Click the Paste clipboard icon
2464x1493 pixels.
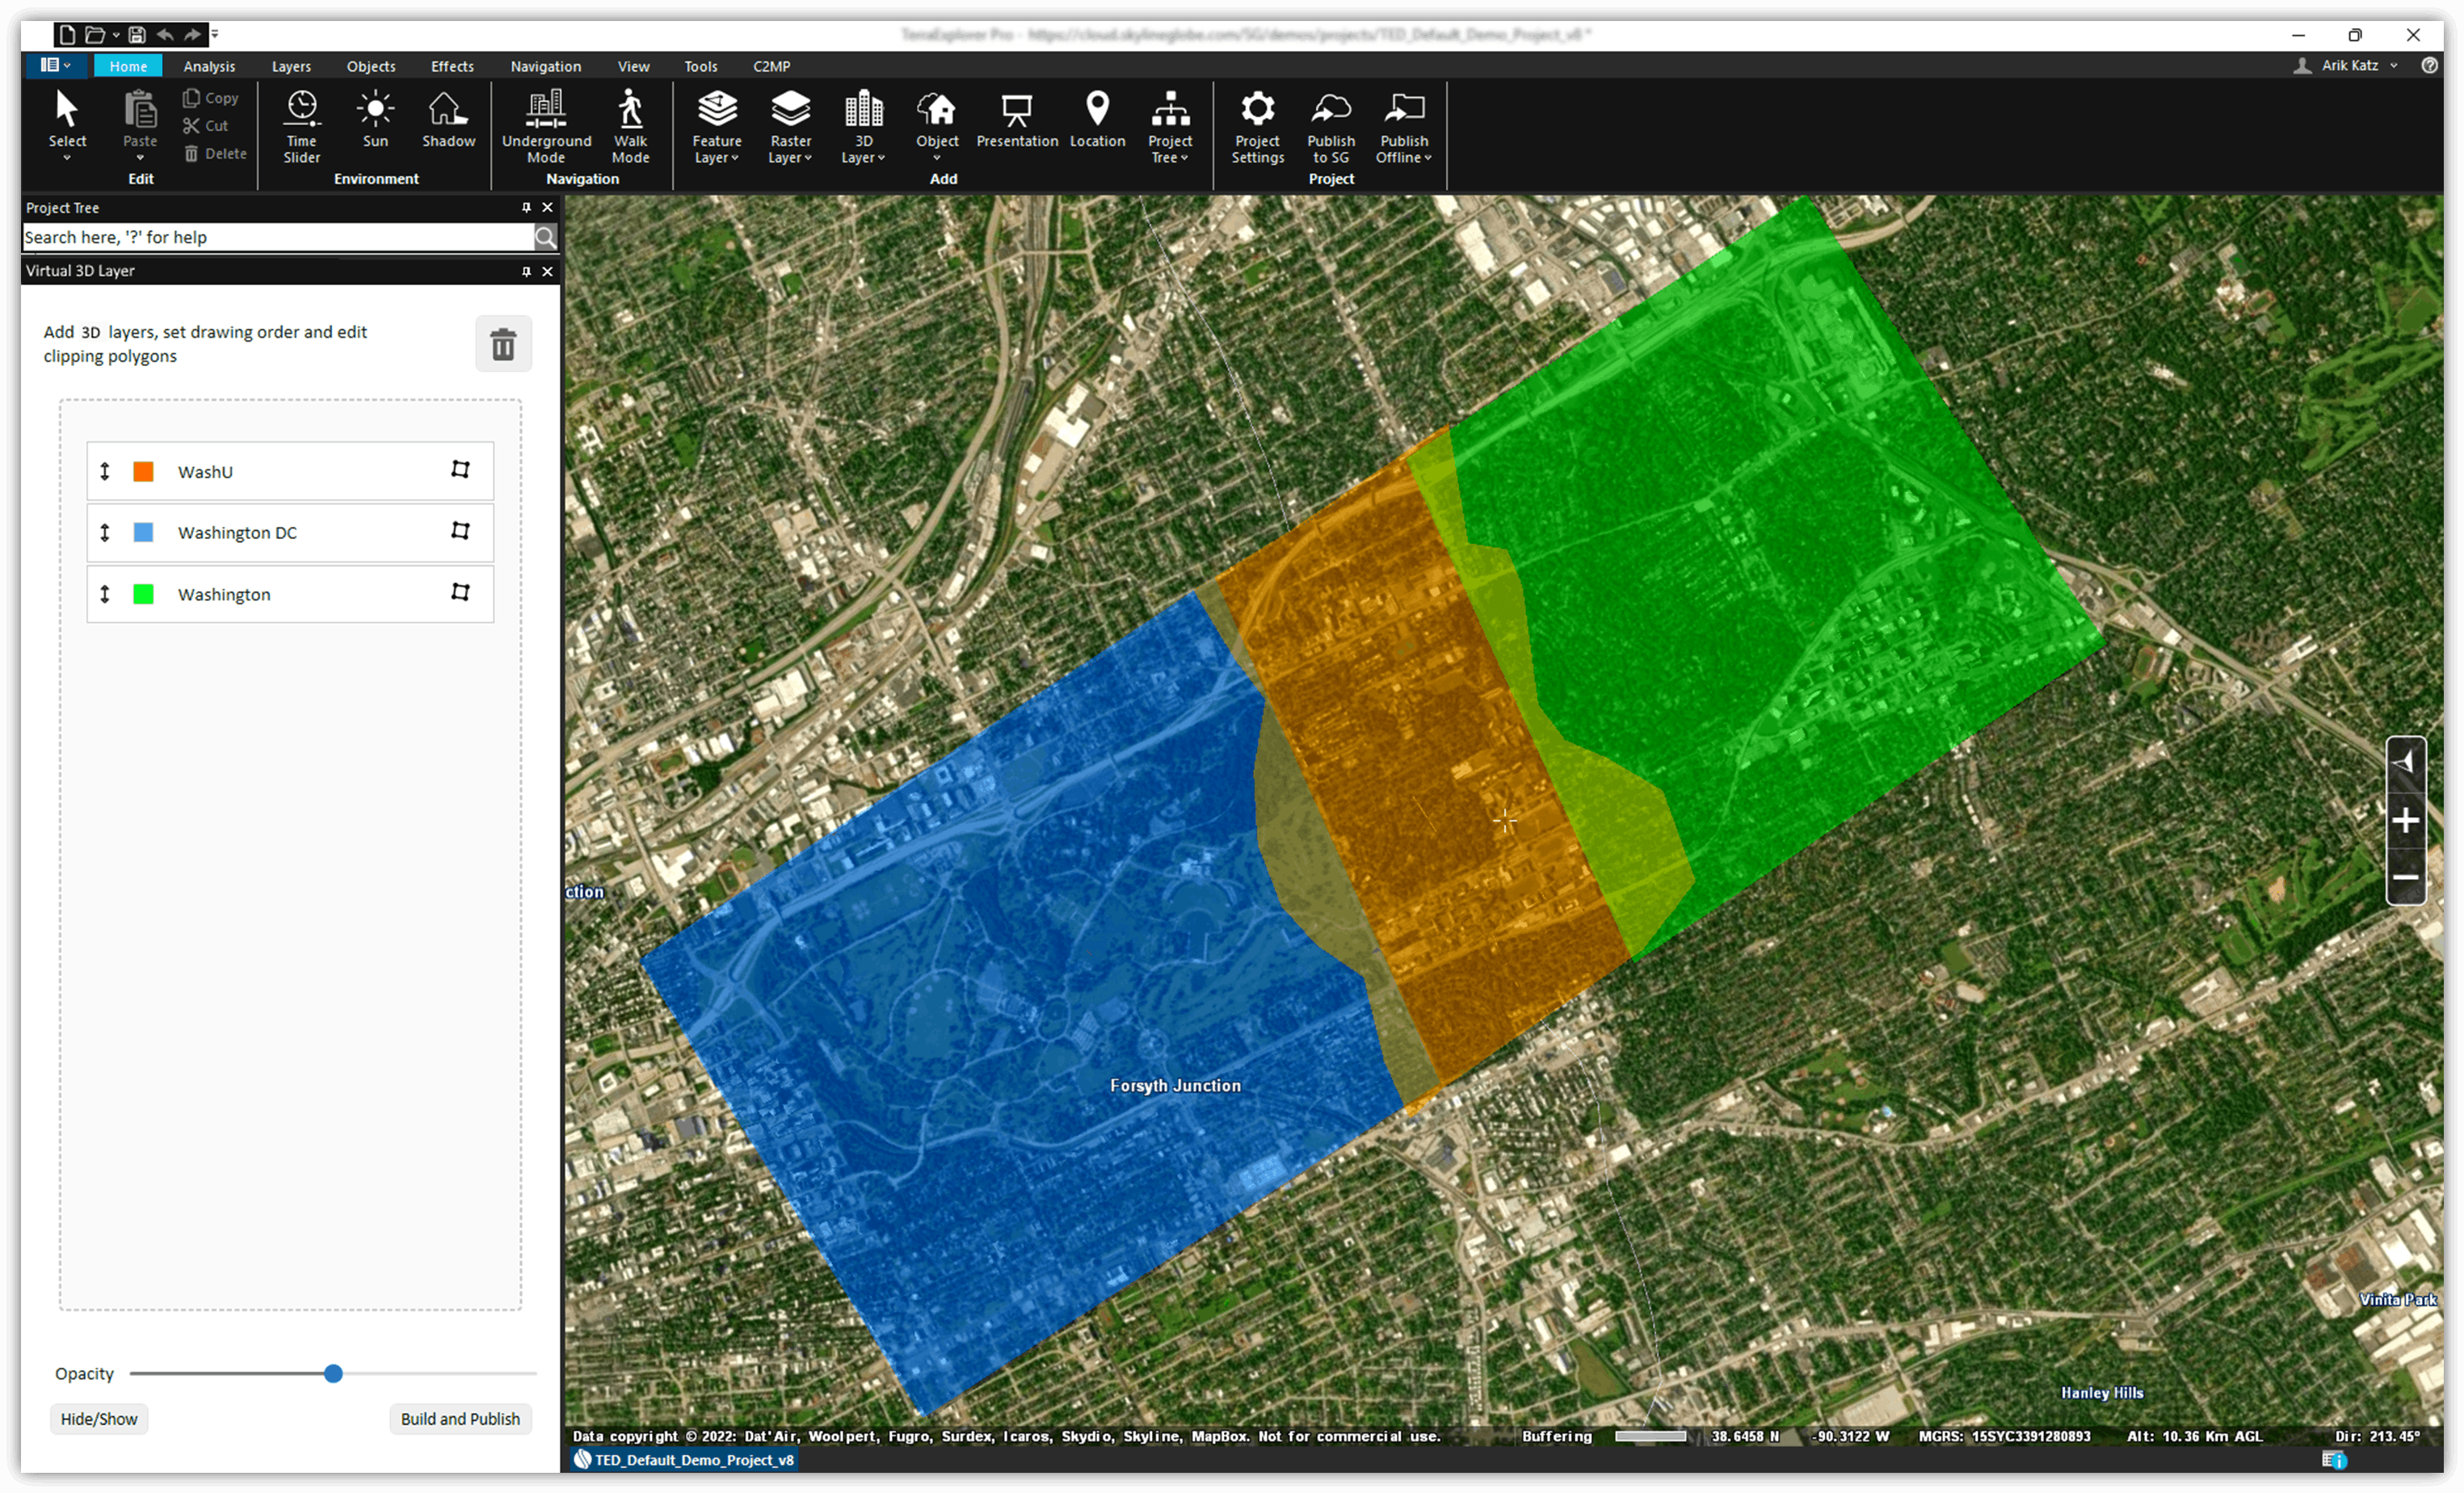click(140, 109)
